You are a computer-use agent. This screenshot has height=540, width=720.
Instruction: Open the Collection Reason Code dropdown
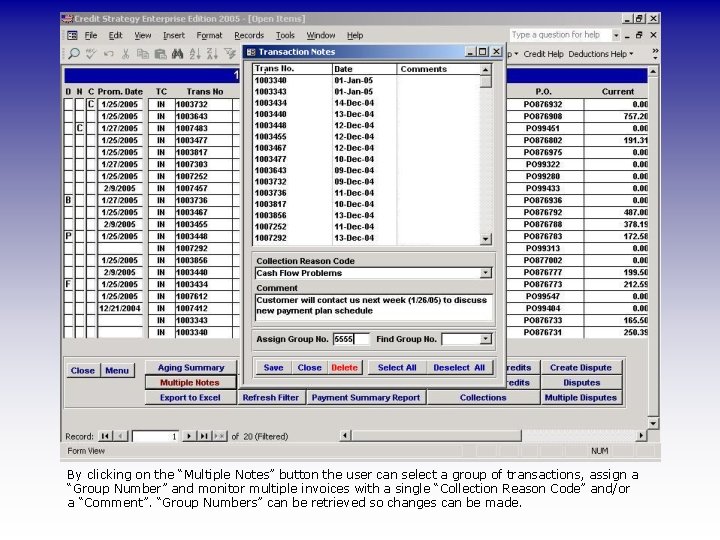pos(485,273)
